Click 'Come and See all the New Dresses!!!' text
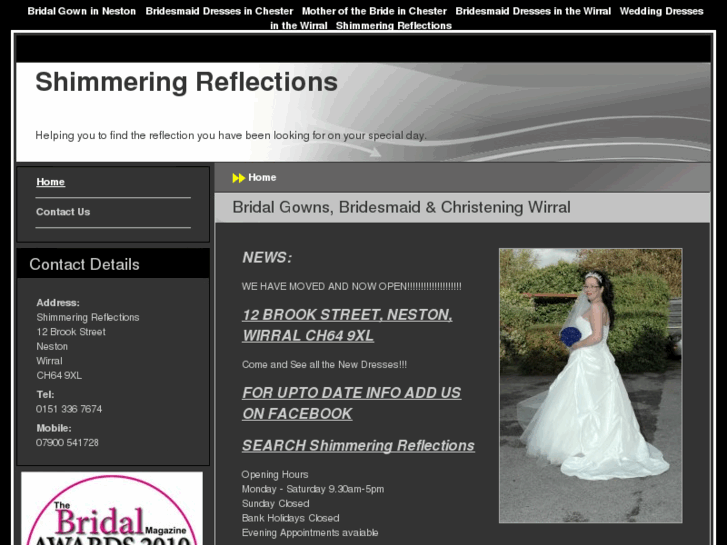Screen dimensions: 727x545 tap(325, 365)
